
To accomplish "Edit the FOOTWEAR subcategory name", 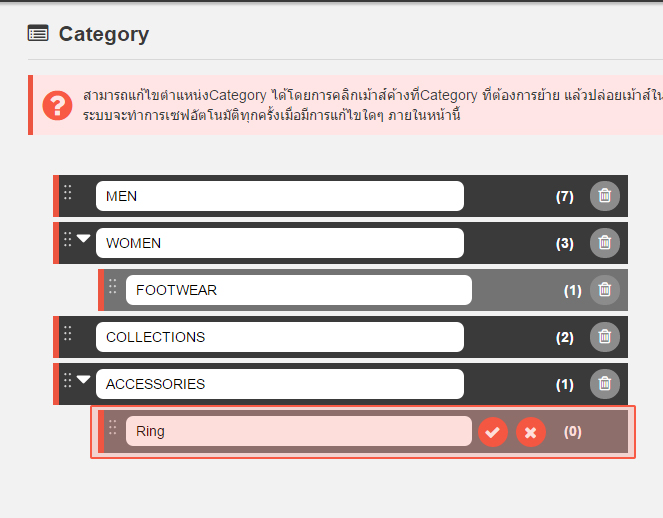I will tap(298, 290).
